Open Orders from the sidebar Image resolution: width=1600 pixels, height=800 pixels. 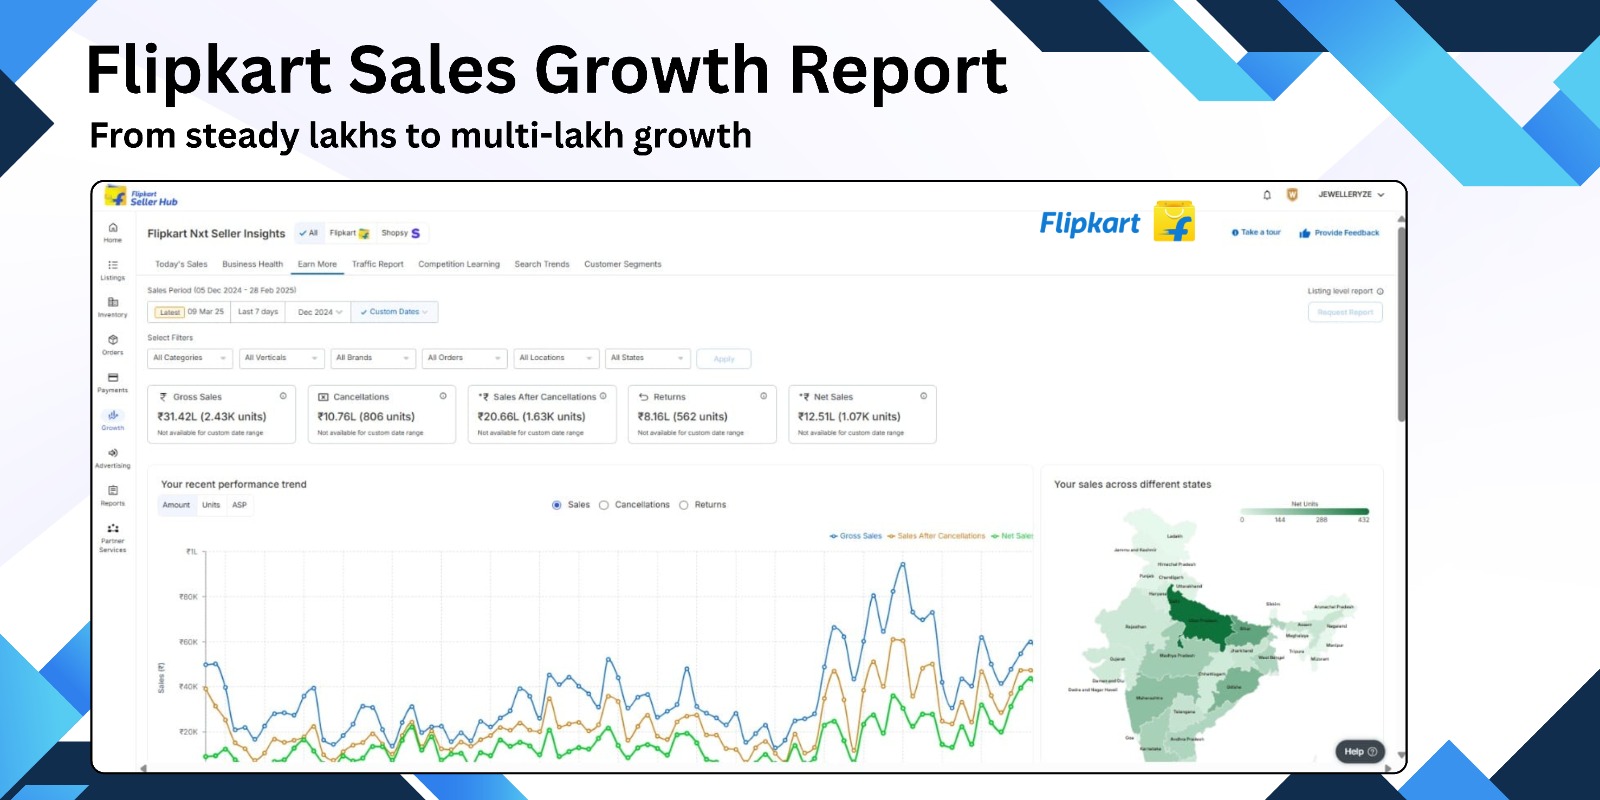(113, 341)
